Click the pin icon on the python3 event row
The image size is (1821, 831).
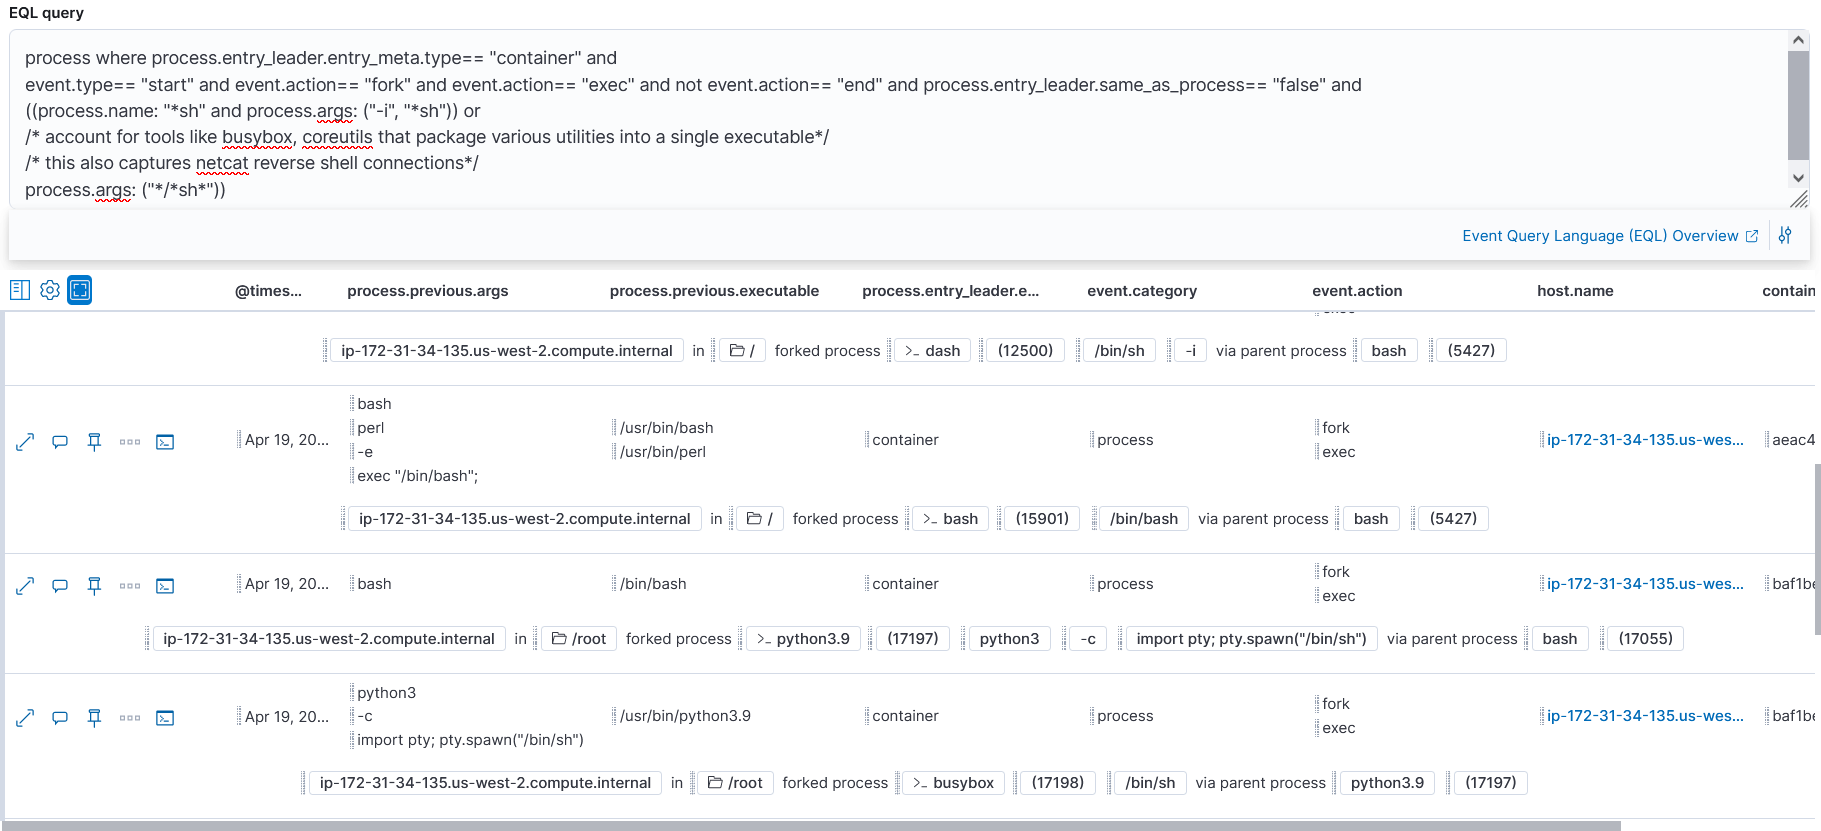point(94,717)
